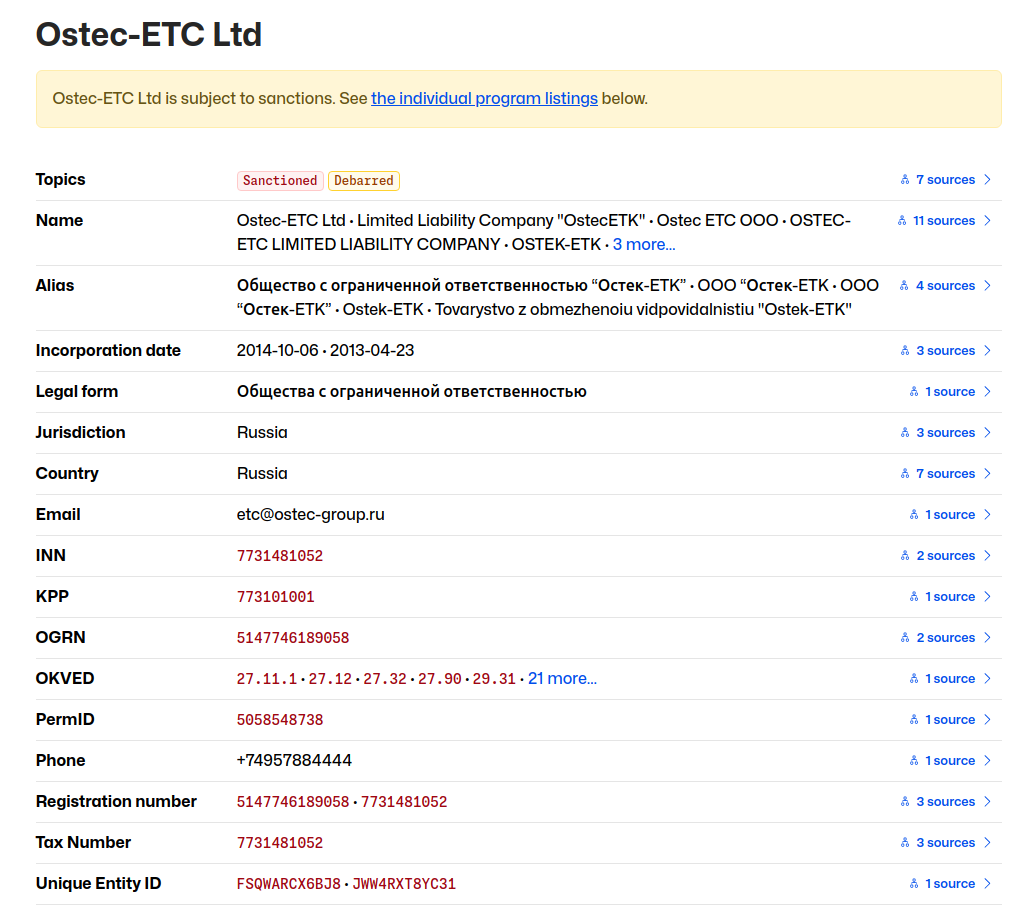The height and width of the screenshot is (914, 1022).
Task: Open 1 source for Legal form
Action: tap(950, 392)
